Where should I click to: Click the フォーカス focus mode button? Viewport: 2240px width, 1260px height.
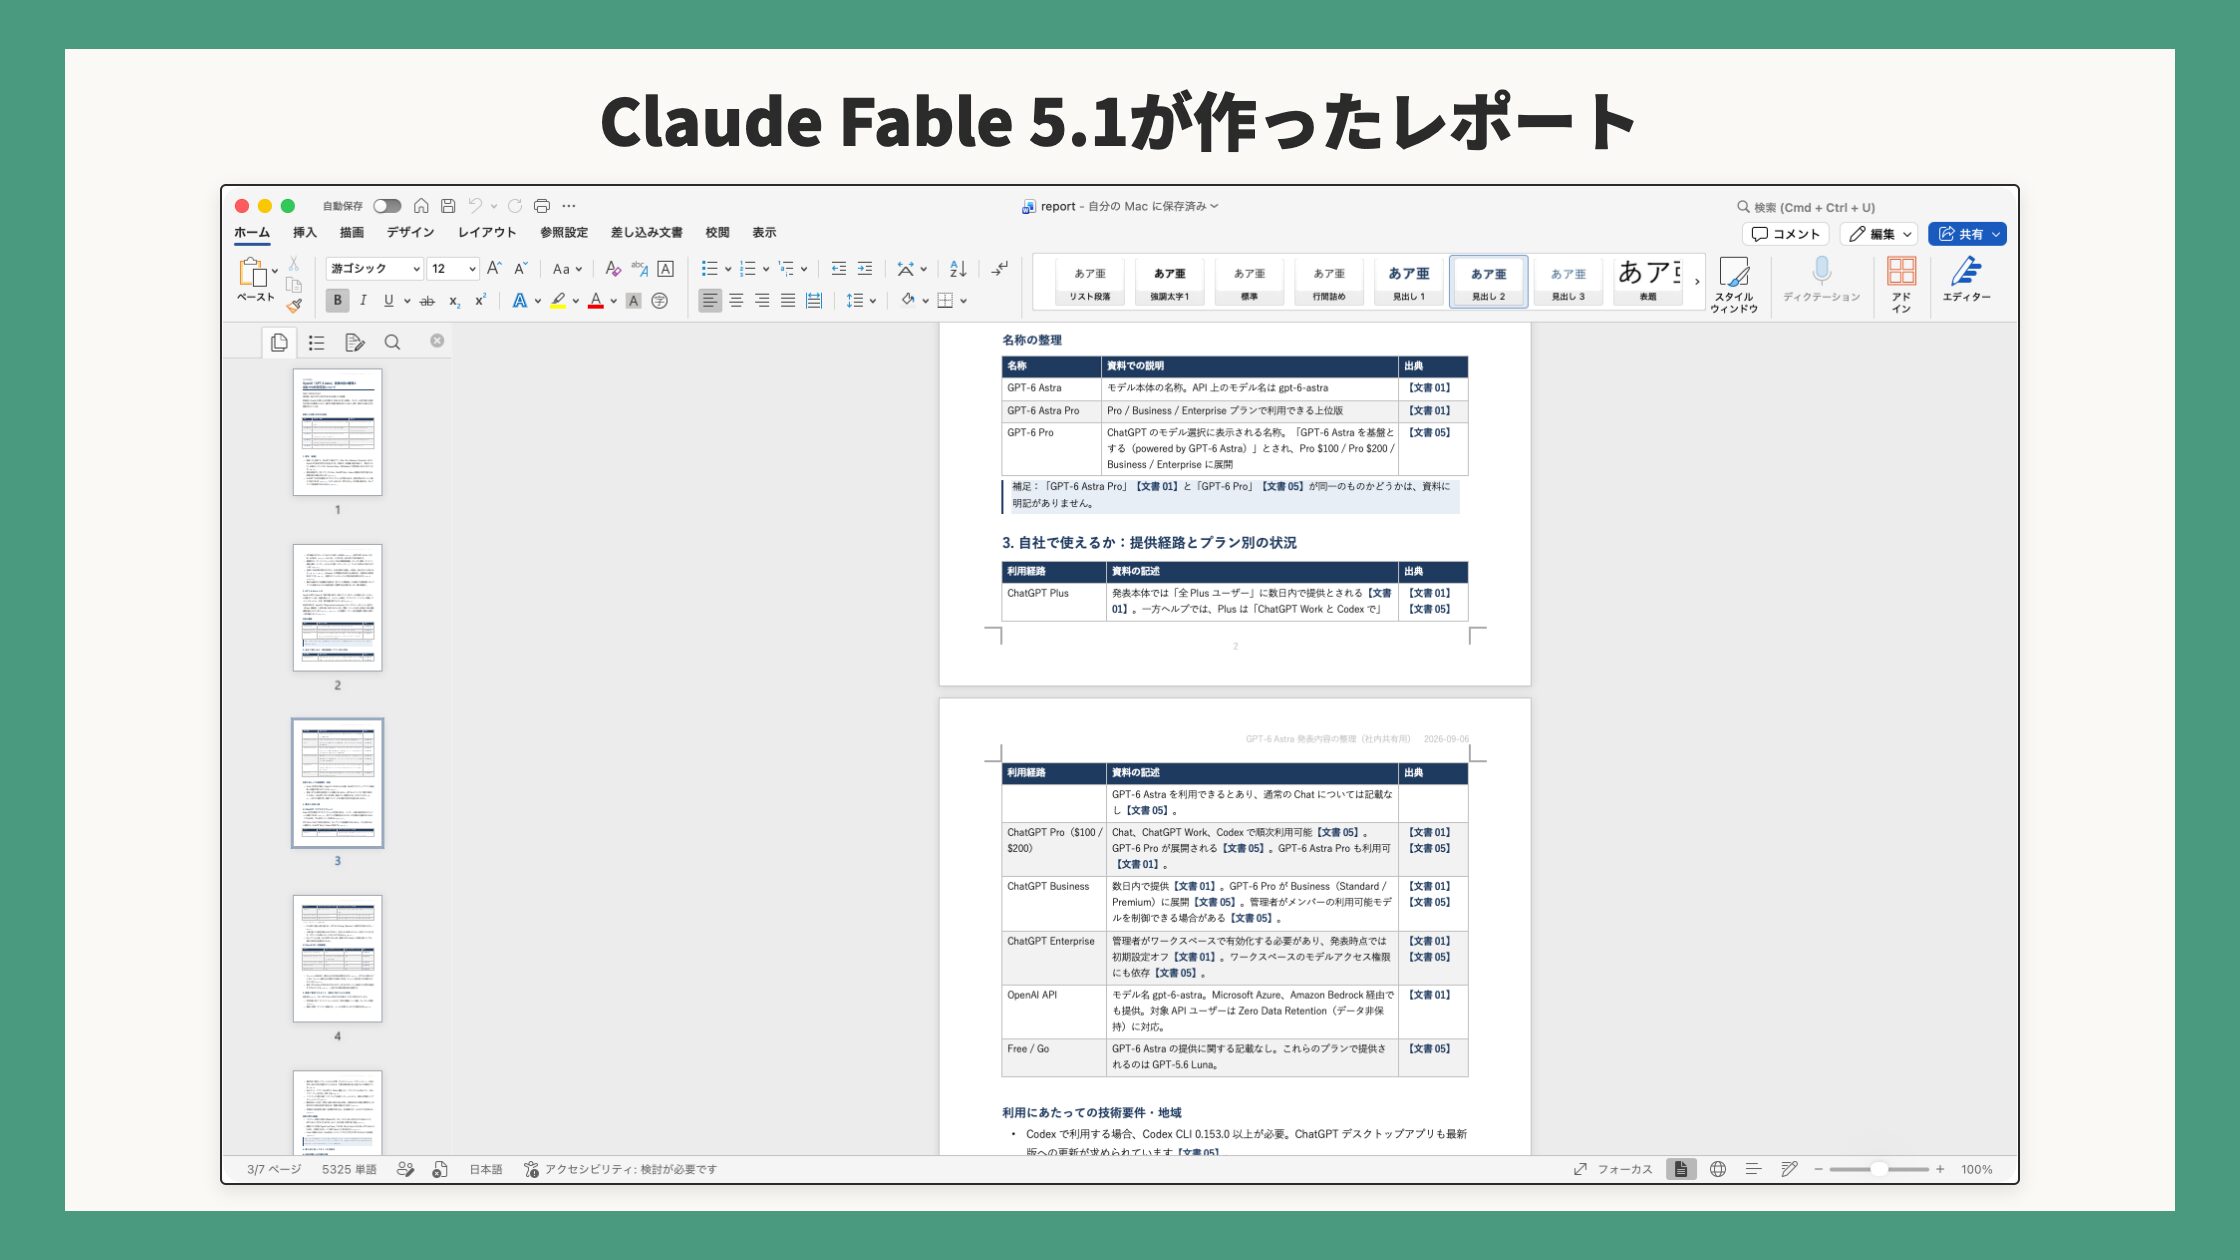point(1612,1169)
